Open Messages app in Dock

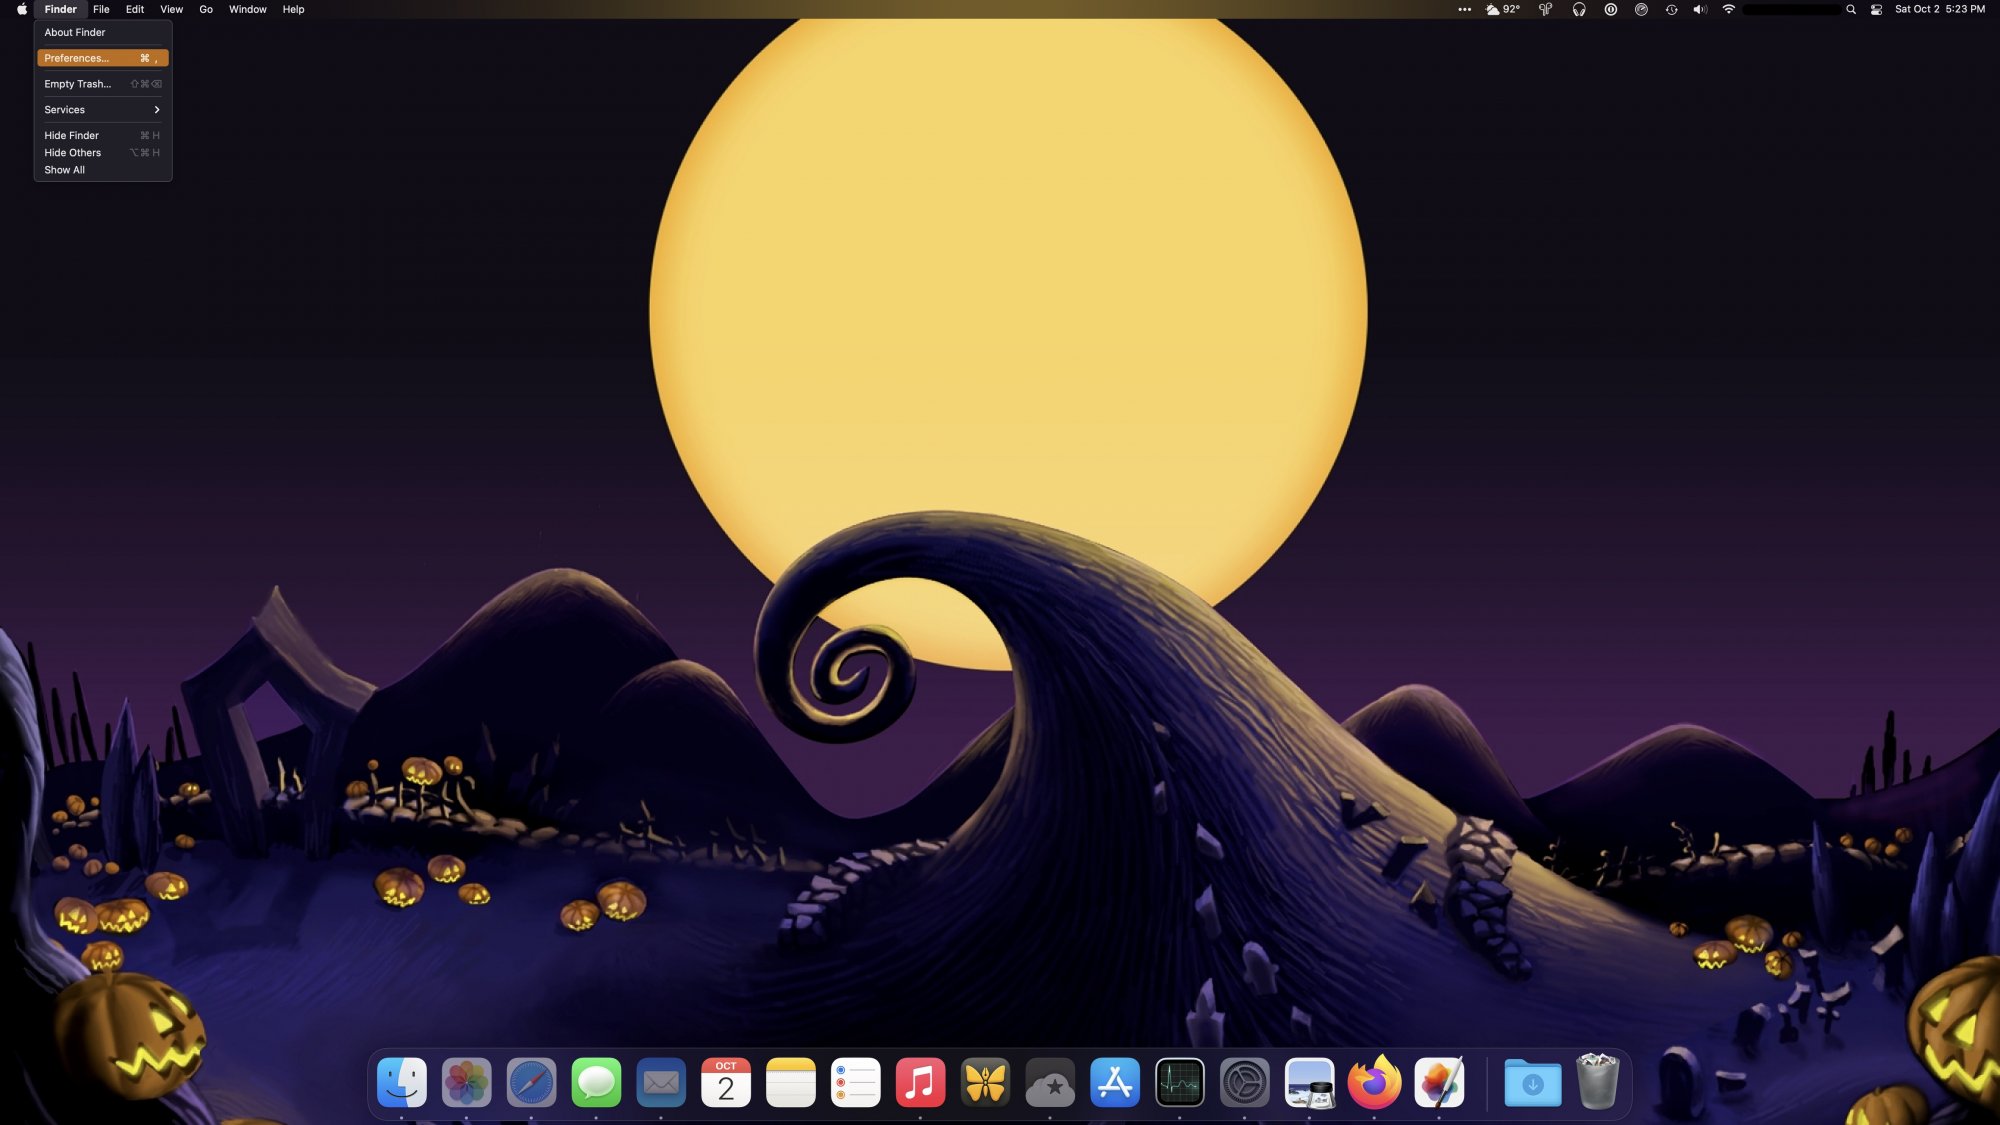(x=596, y=1082)
